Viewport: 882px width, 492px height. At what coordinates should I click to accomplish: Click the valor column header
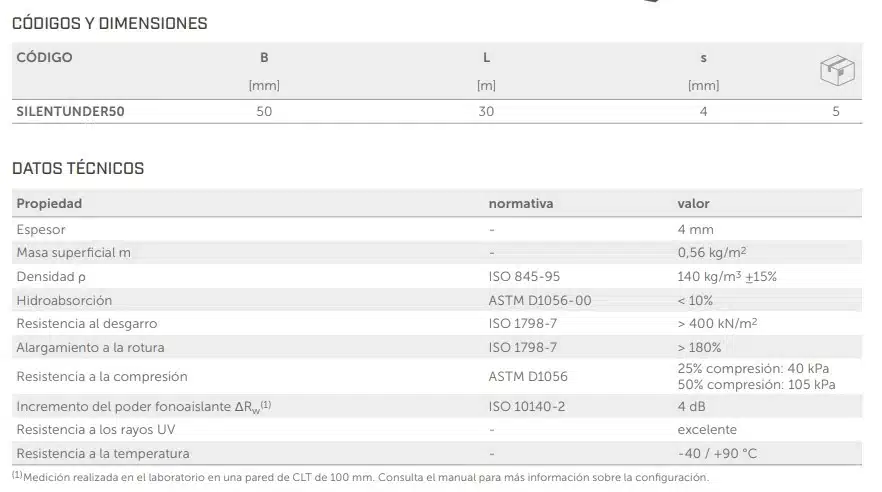[x=693, y=203]
